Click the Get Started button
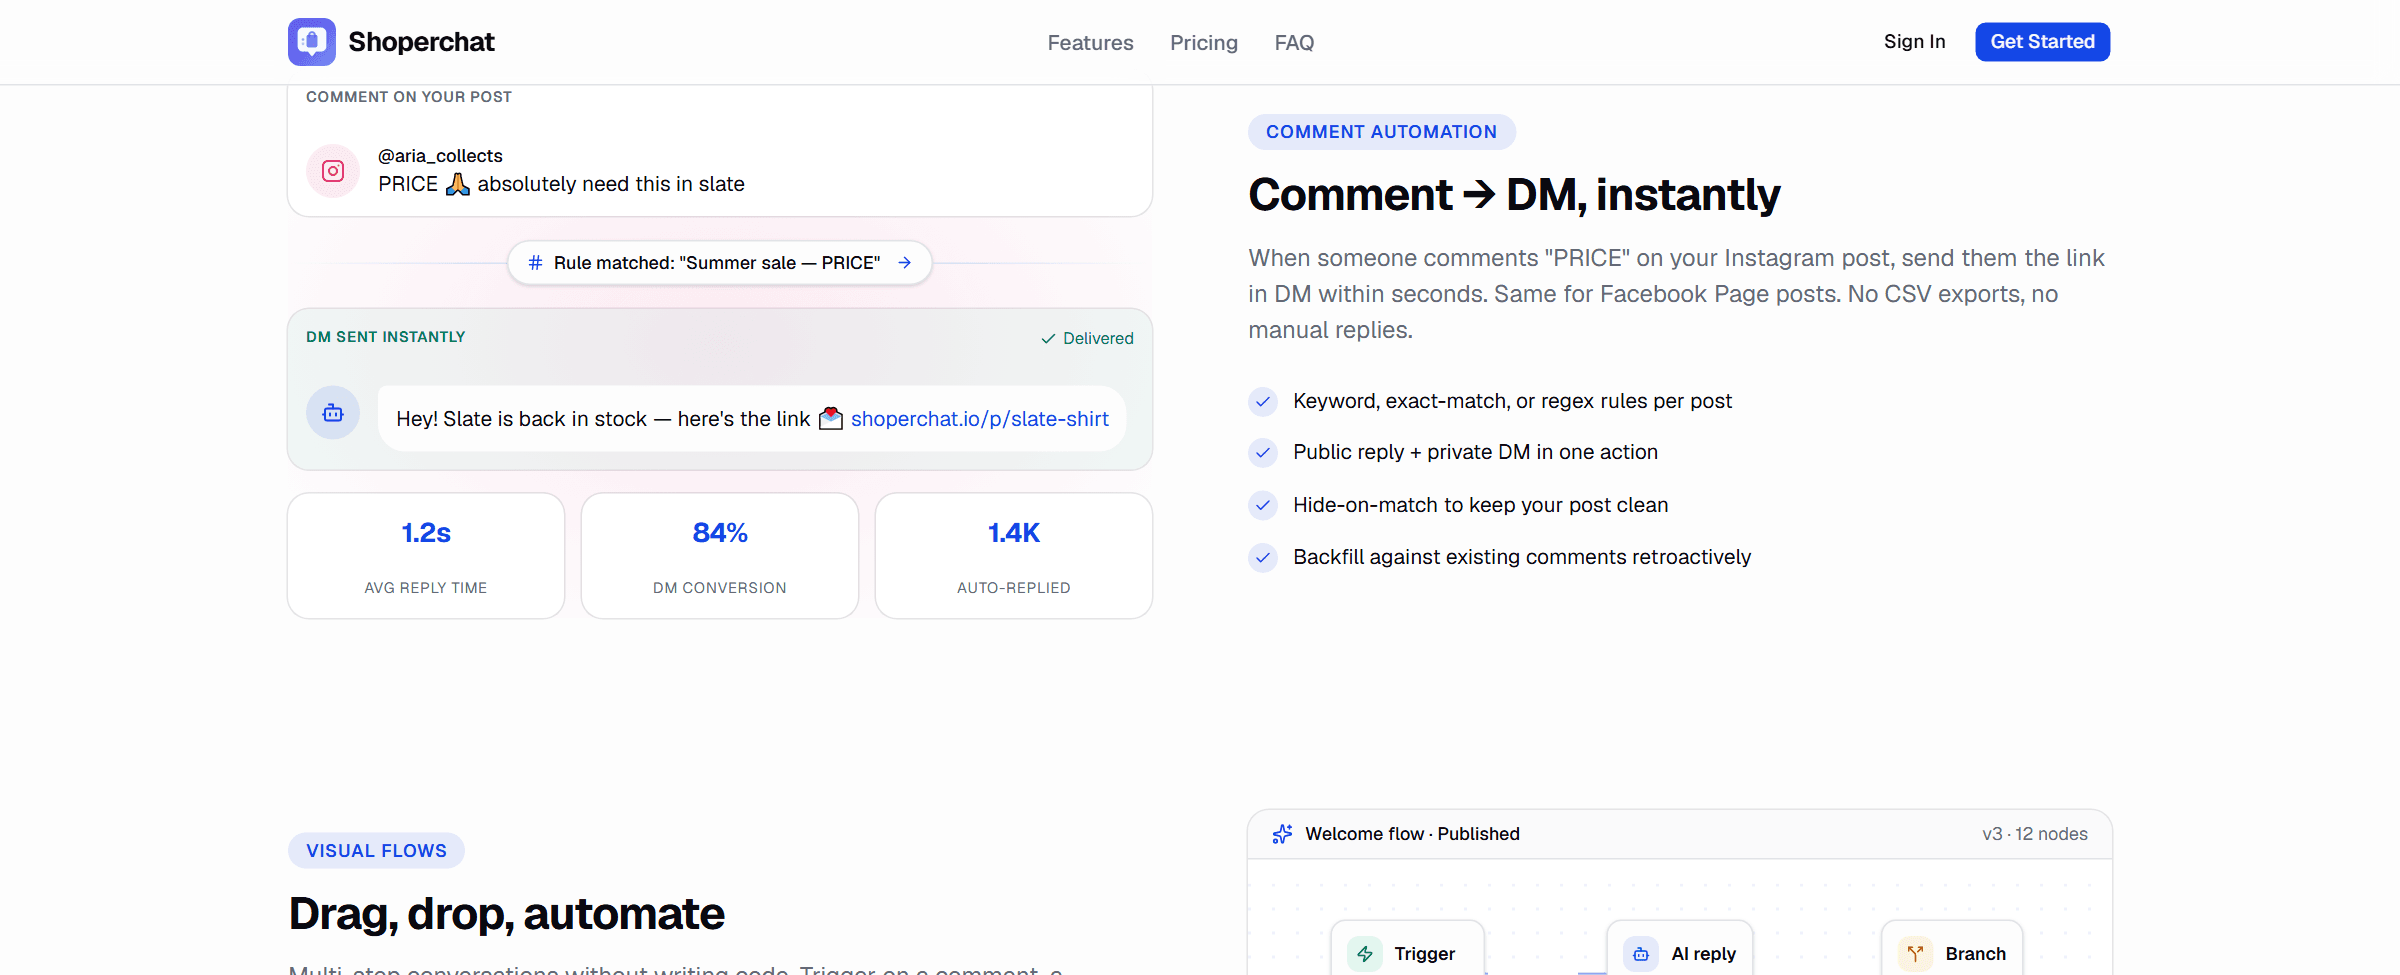This screenshot has height=975, width=2400. tap(2042, 42)
